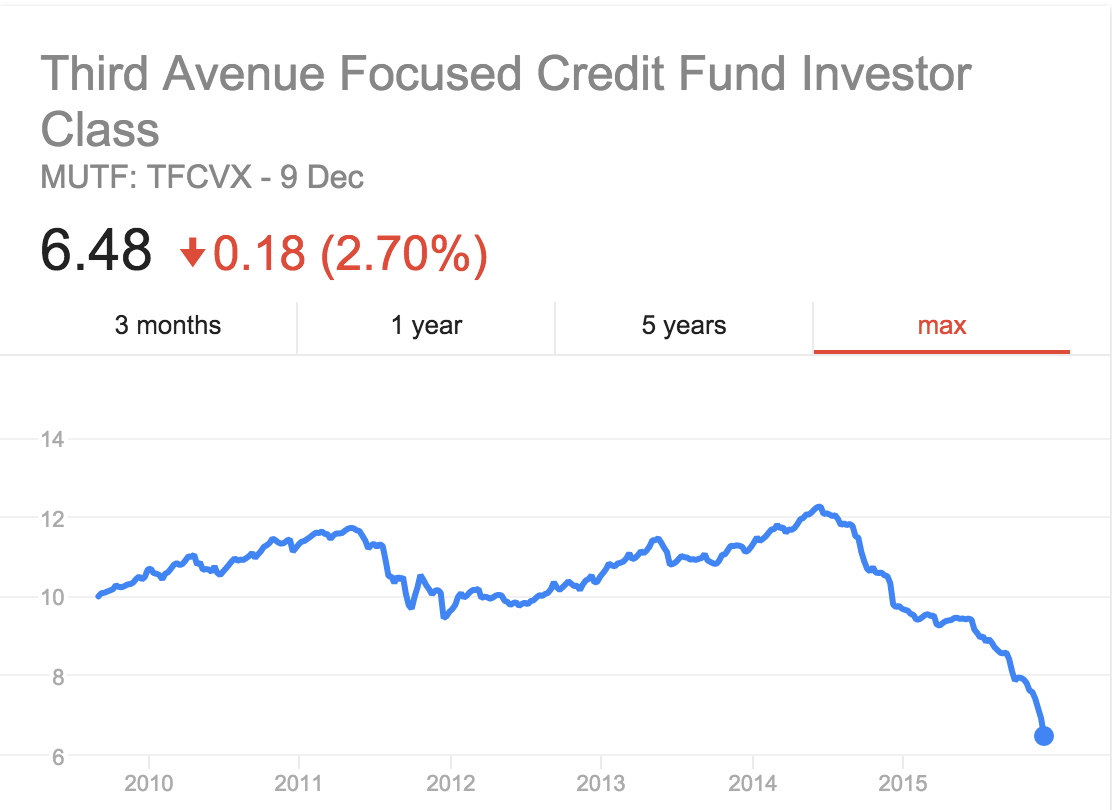Click the red down arrow icon
The image size is (1112, 810).
[192, 254]
